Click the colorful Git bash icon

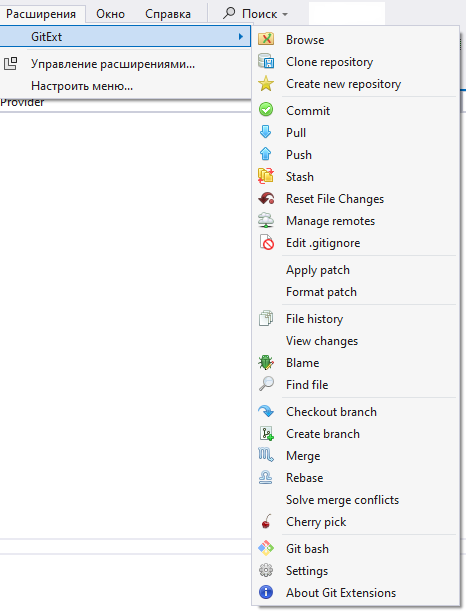(x=266, y=548)
